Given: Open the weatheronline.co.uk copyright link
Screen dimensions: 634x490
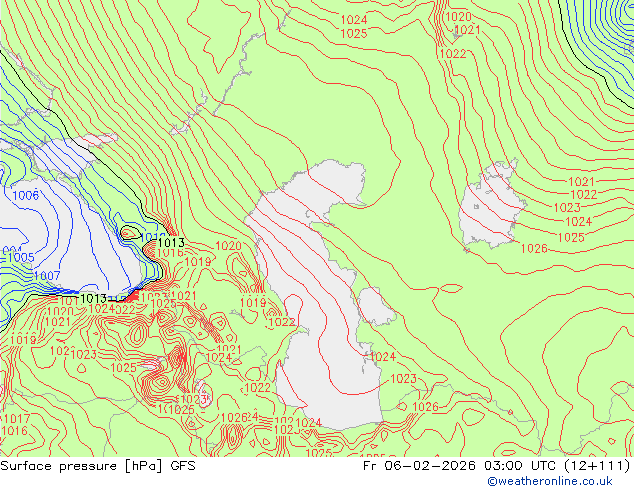Looking at the screenshot, I should 550,481.
